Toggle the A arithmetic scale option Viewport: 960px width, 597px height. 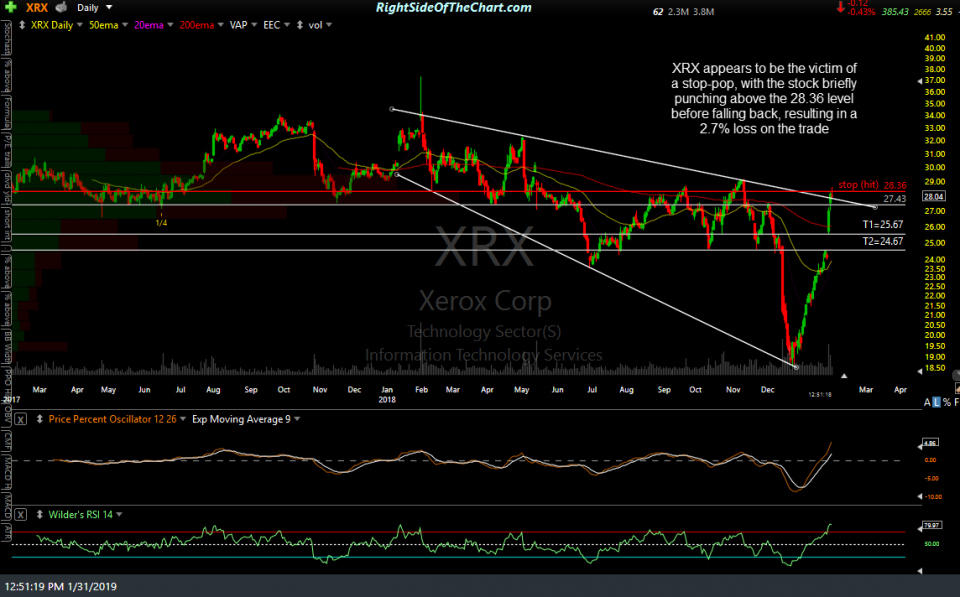[x=927, y=403]
